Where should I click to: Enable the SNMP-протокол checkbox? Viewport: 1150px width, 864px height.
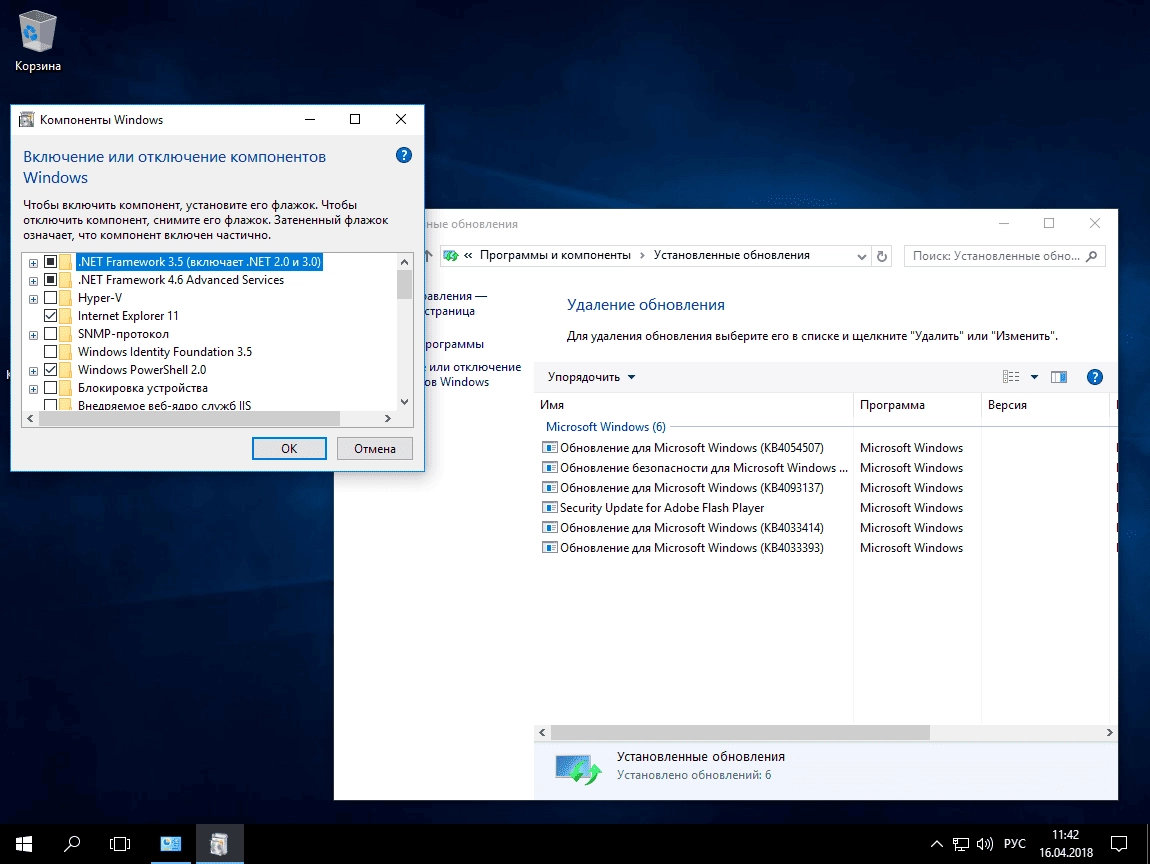[51, 334]
